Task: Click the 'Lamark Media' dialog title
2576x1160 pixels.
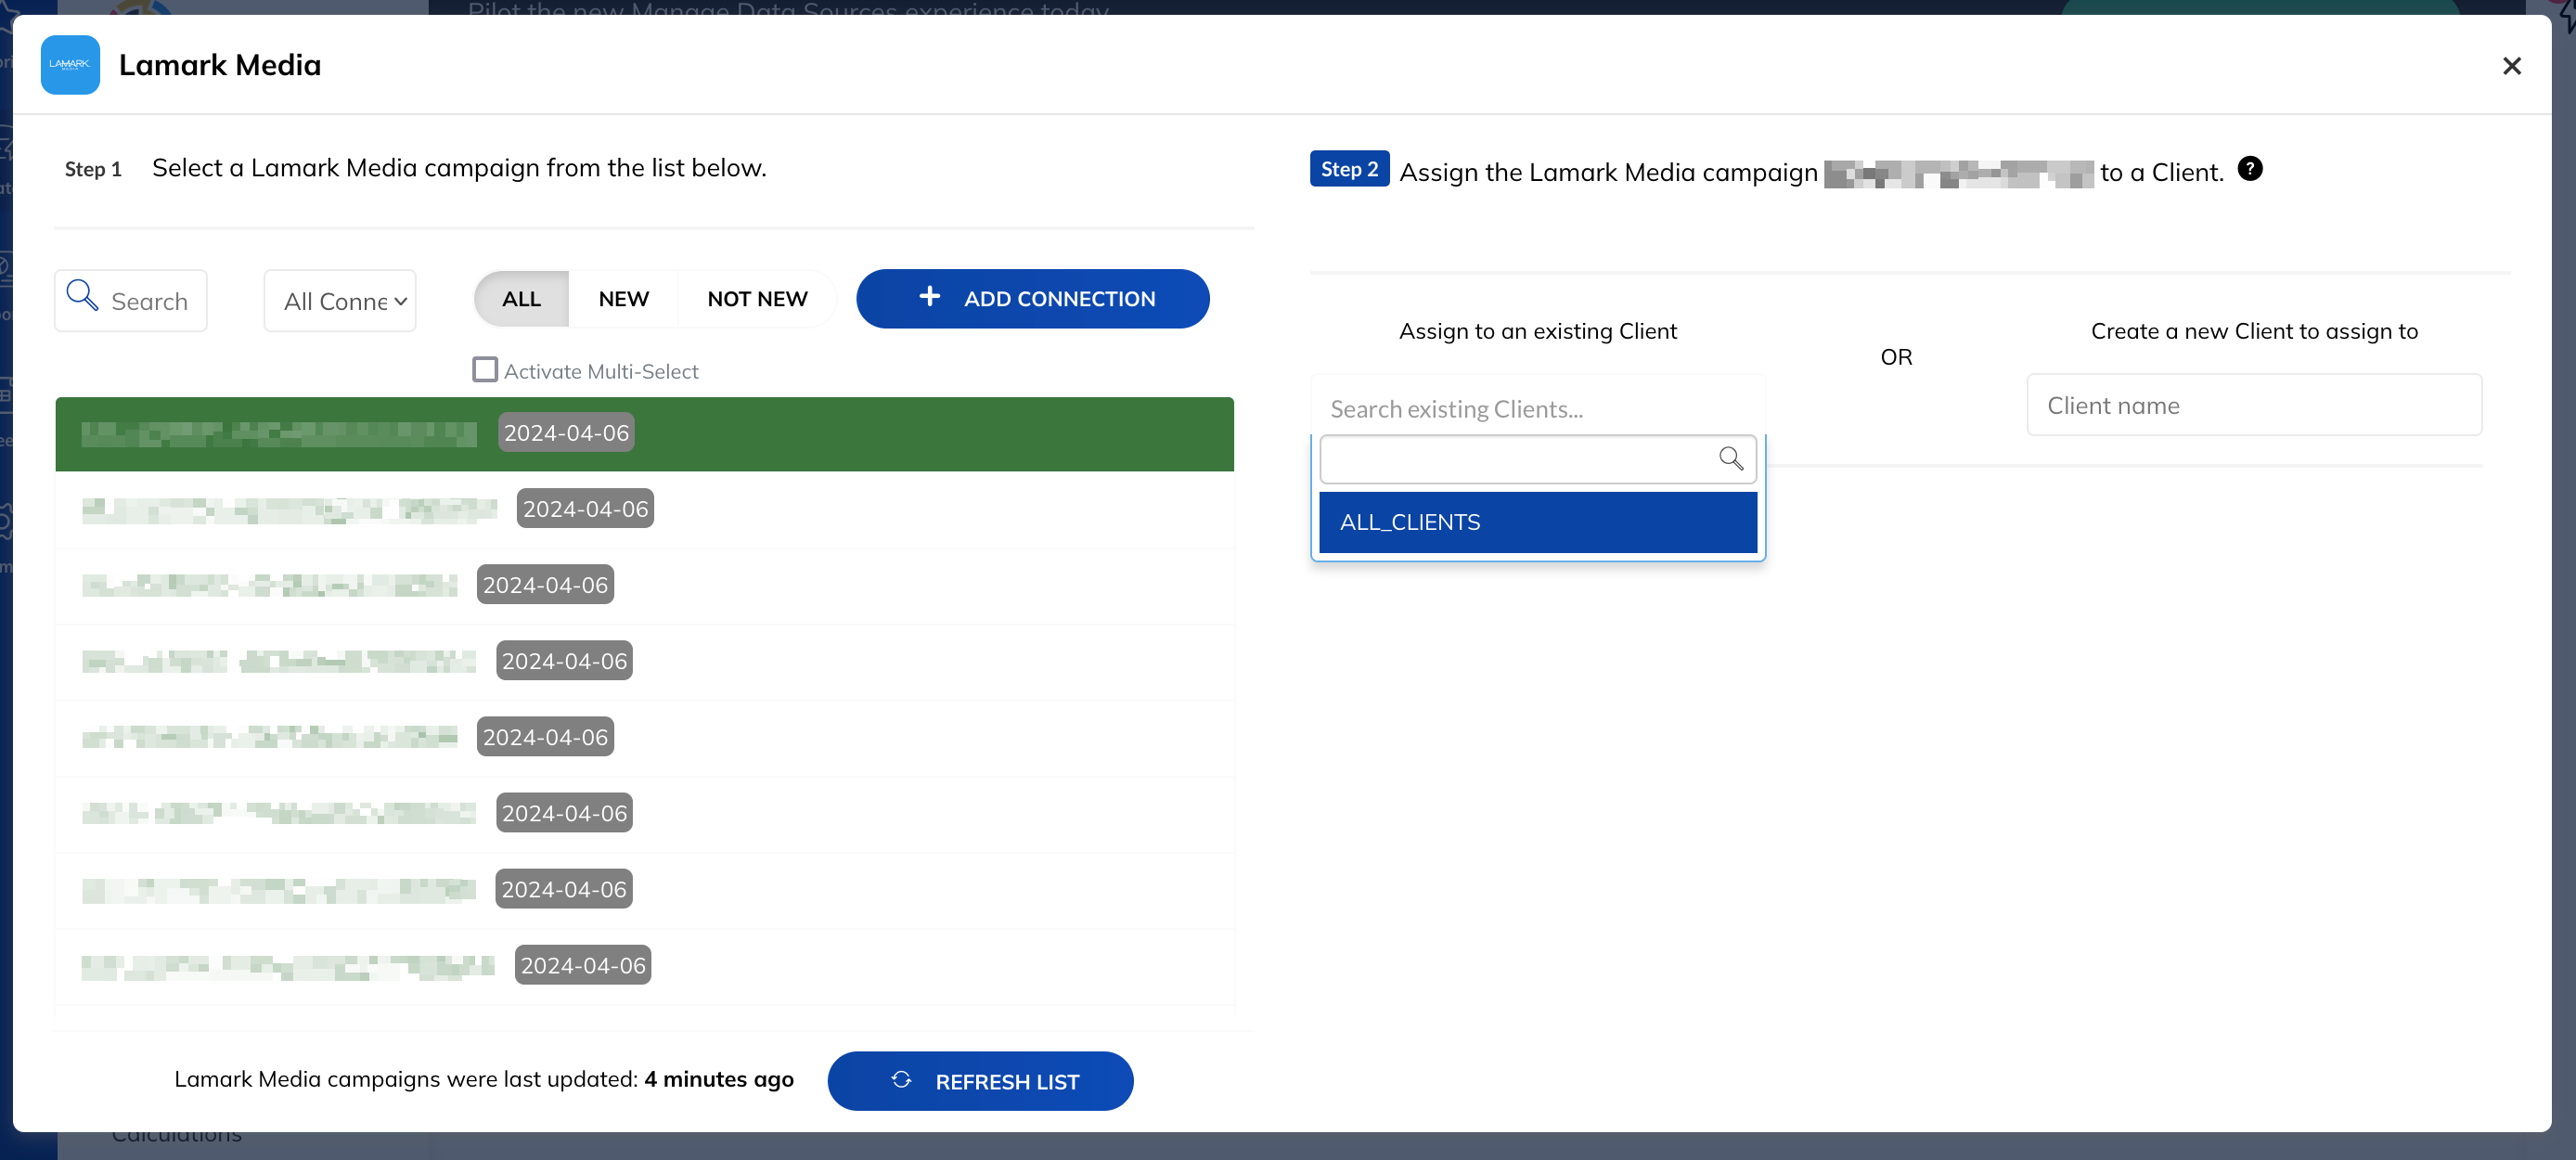Action: [220, 65]
